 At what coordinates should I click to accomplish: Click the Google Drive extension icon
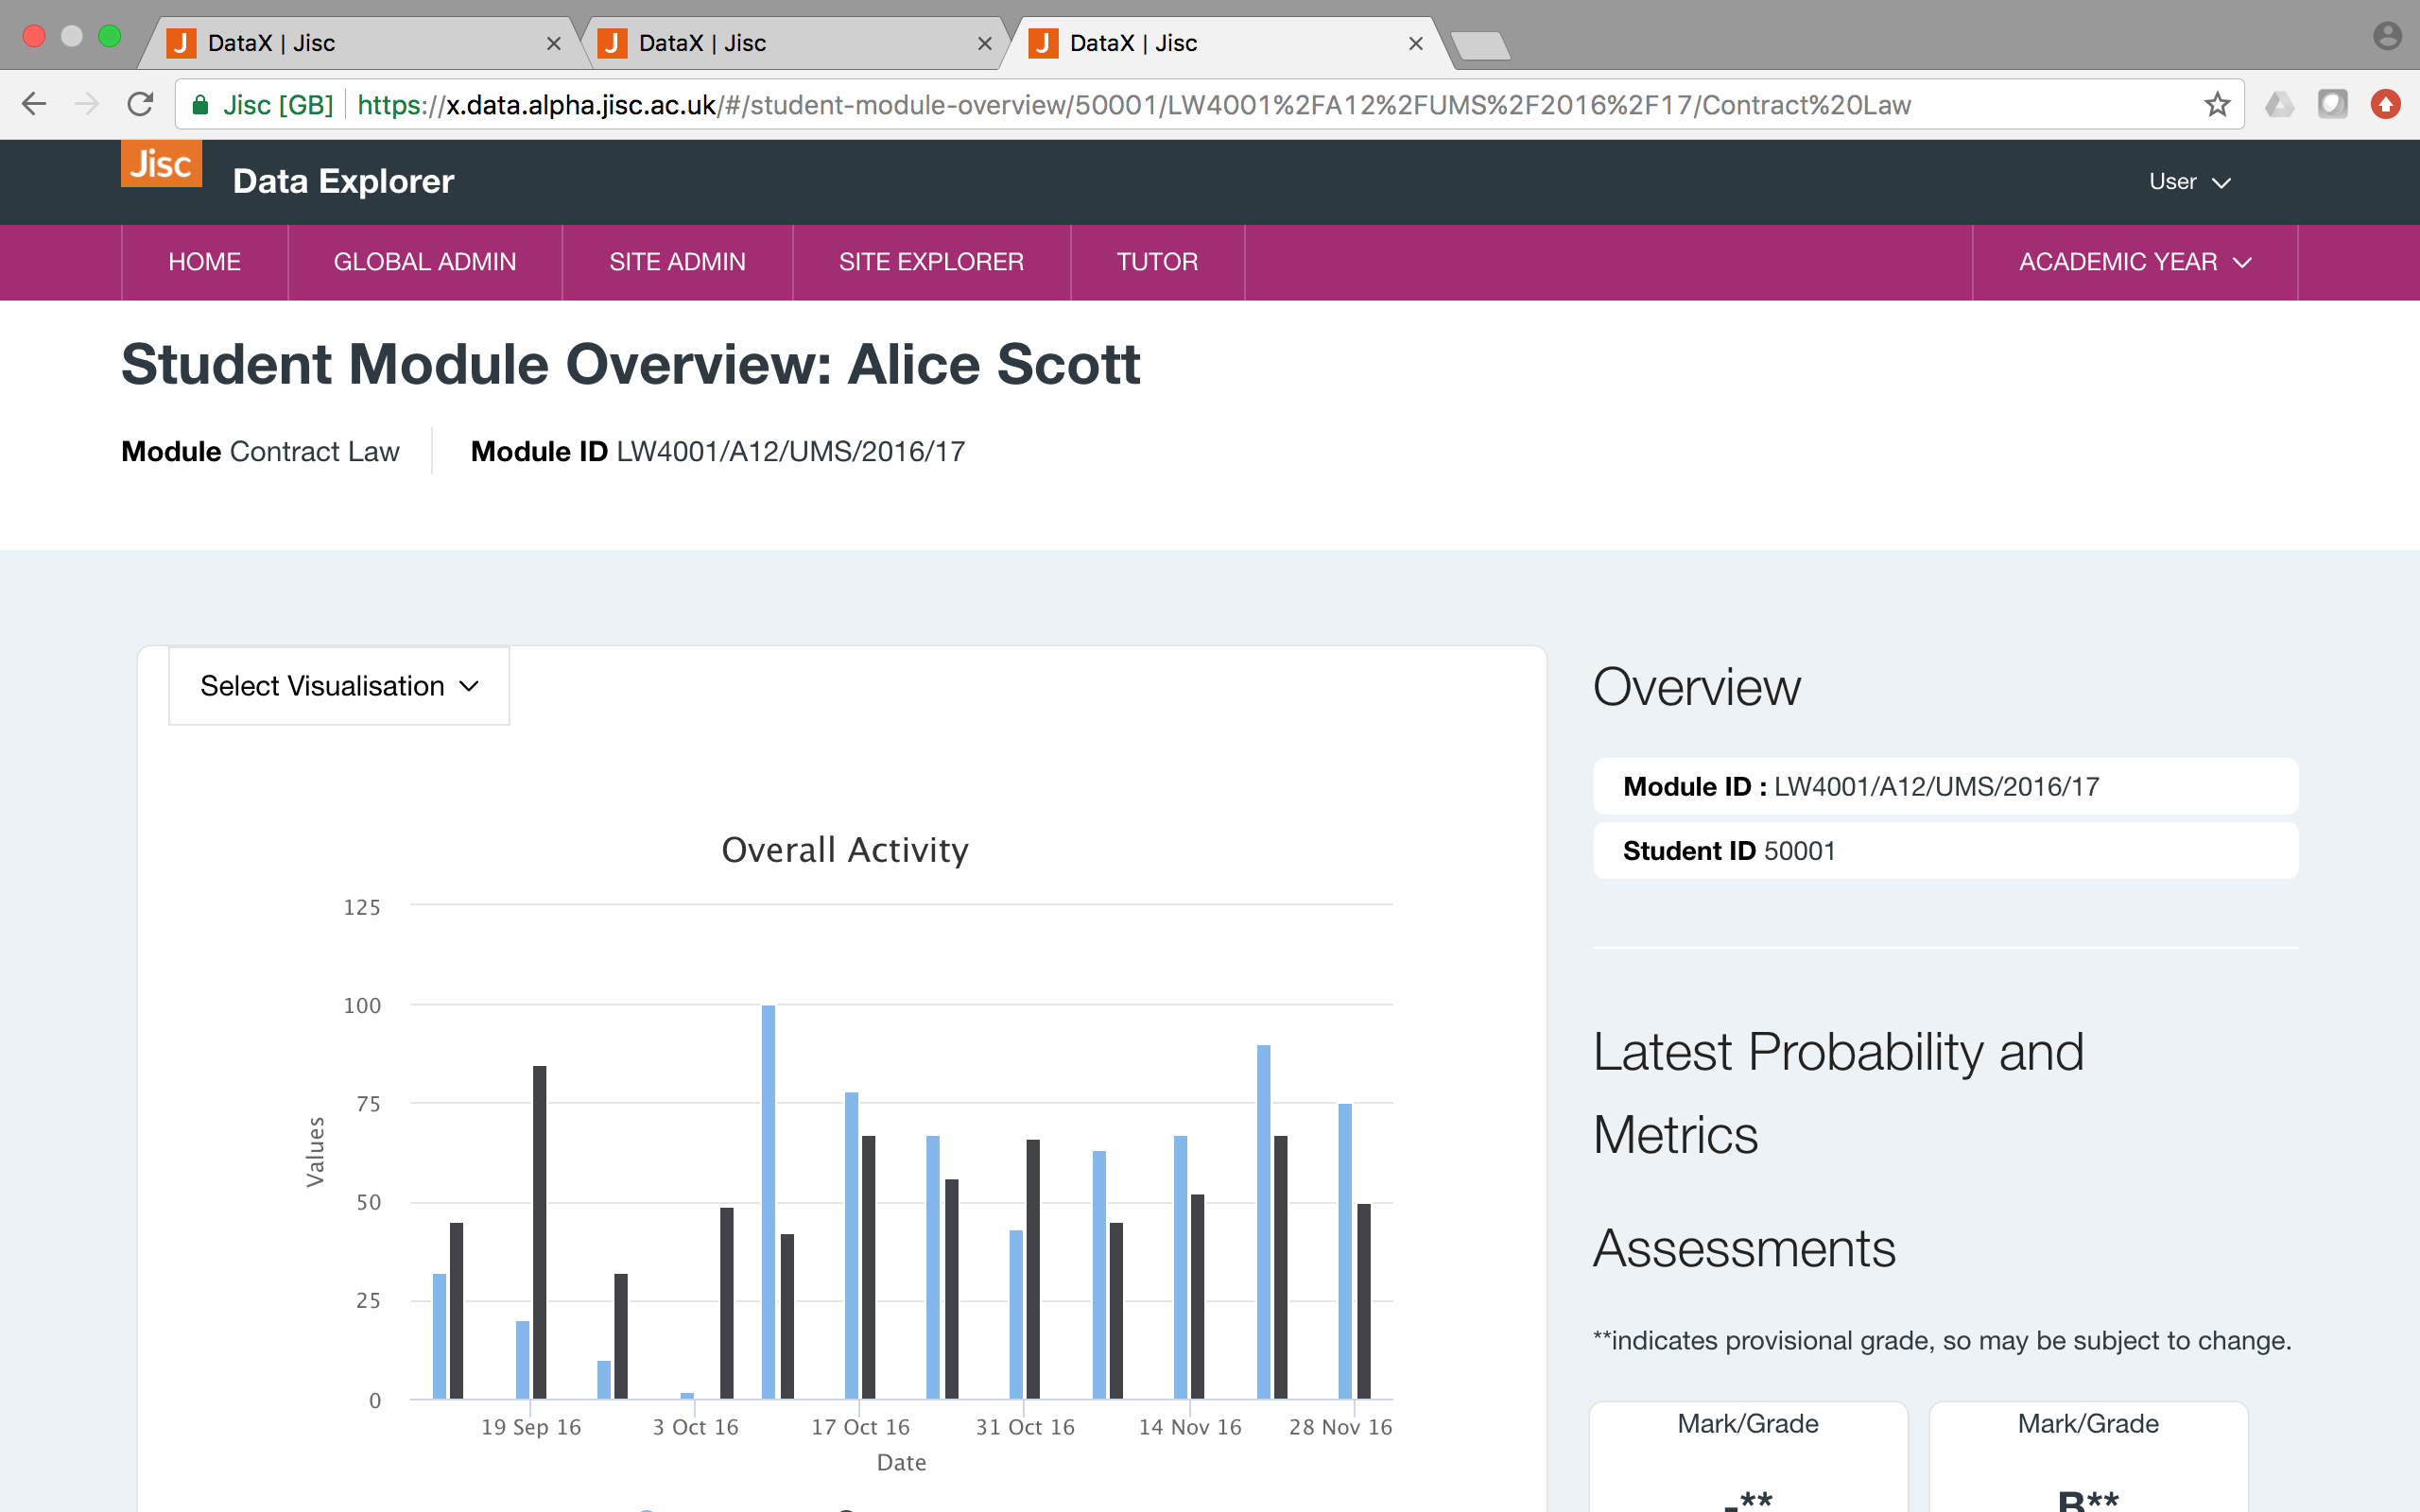(2279, 104)
